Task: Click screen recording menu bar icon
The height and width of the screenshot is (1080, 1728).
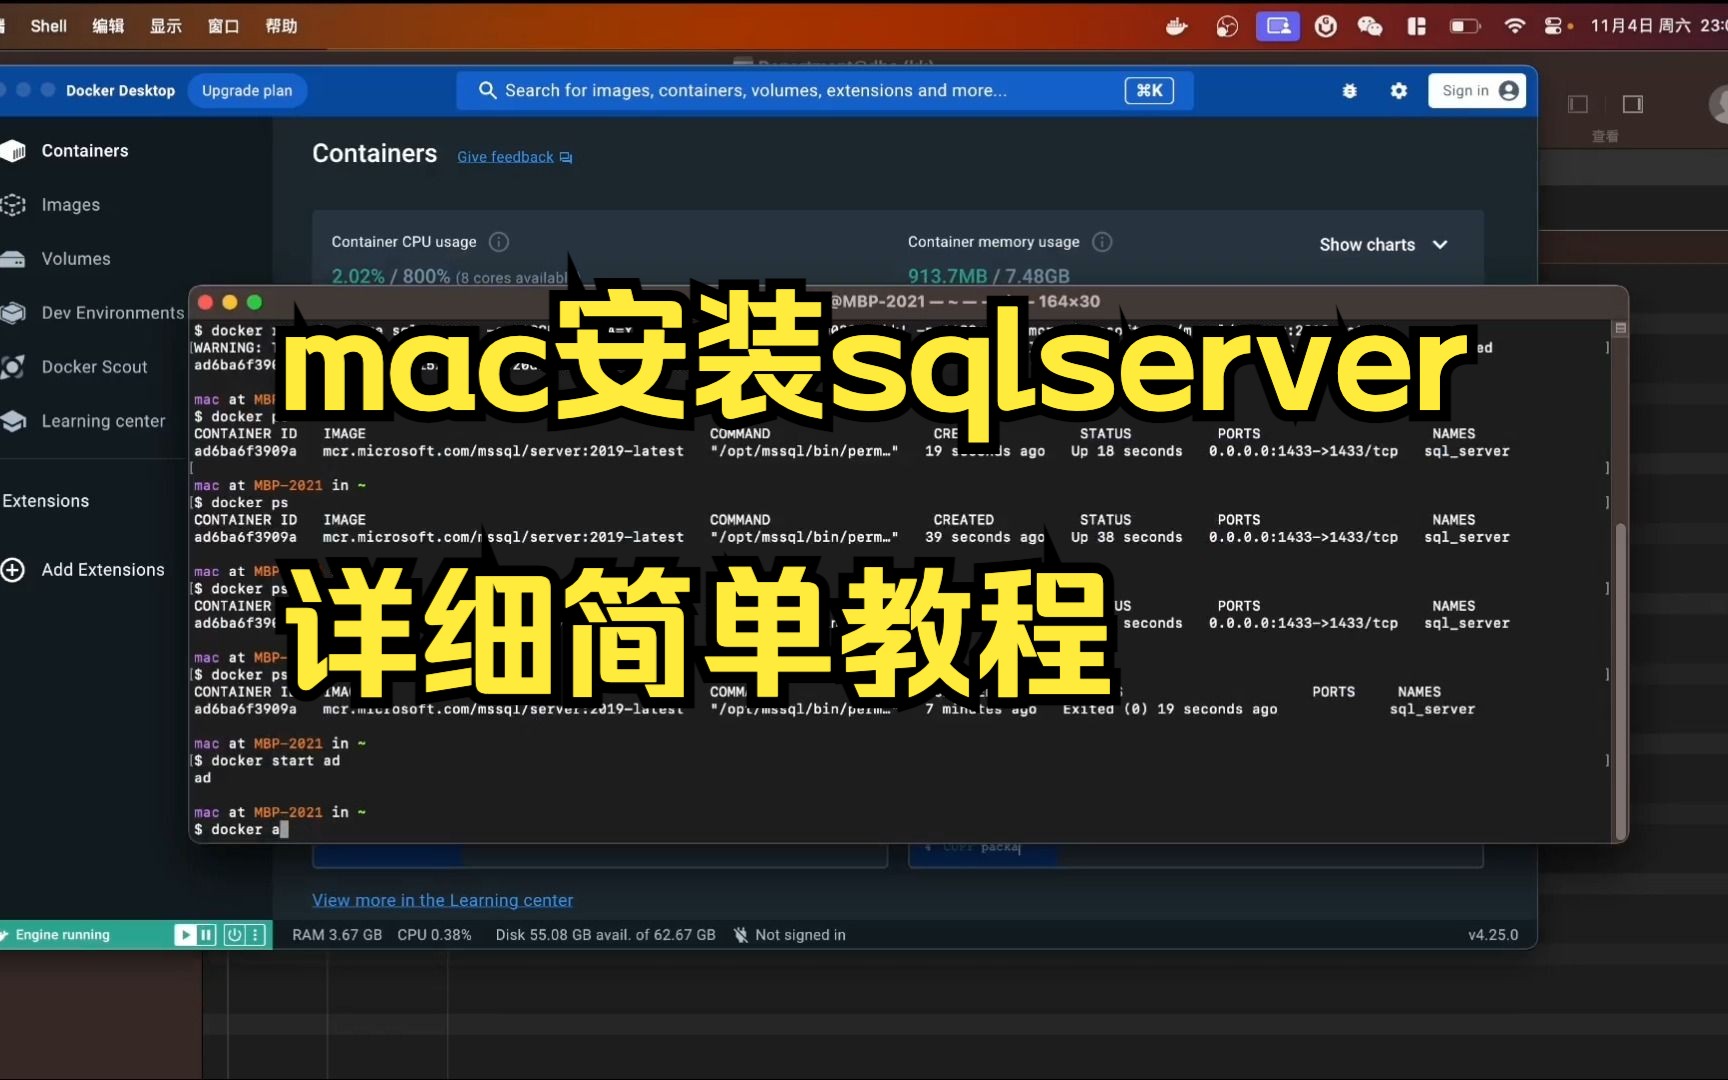Action: tap(1278, 27)
